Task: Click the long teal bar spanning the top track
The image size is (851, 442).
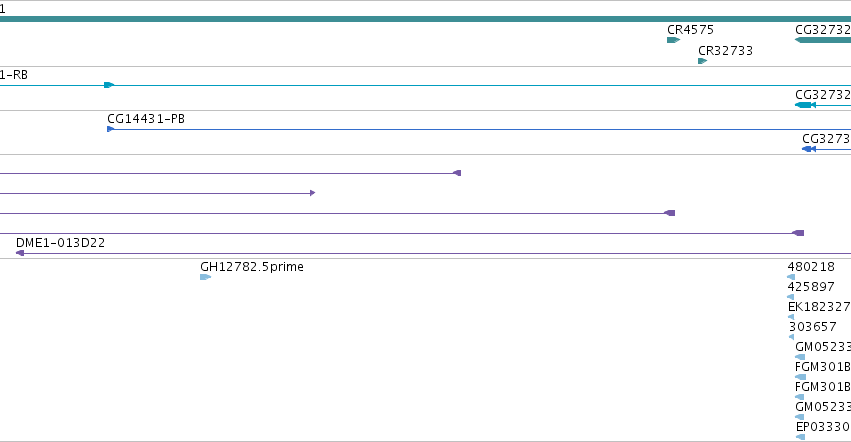Action: click(x=426, y=19)
